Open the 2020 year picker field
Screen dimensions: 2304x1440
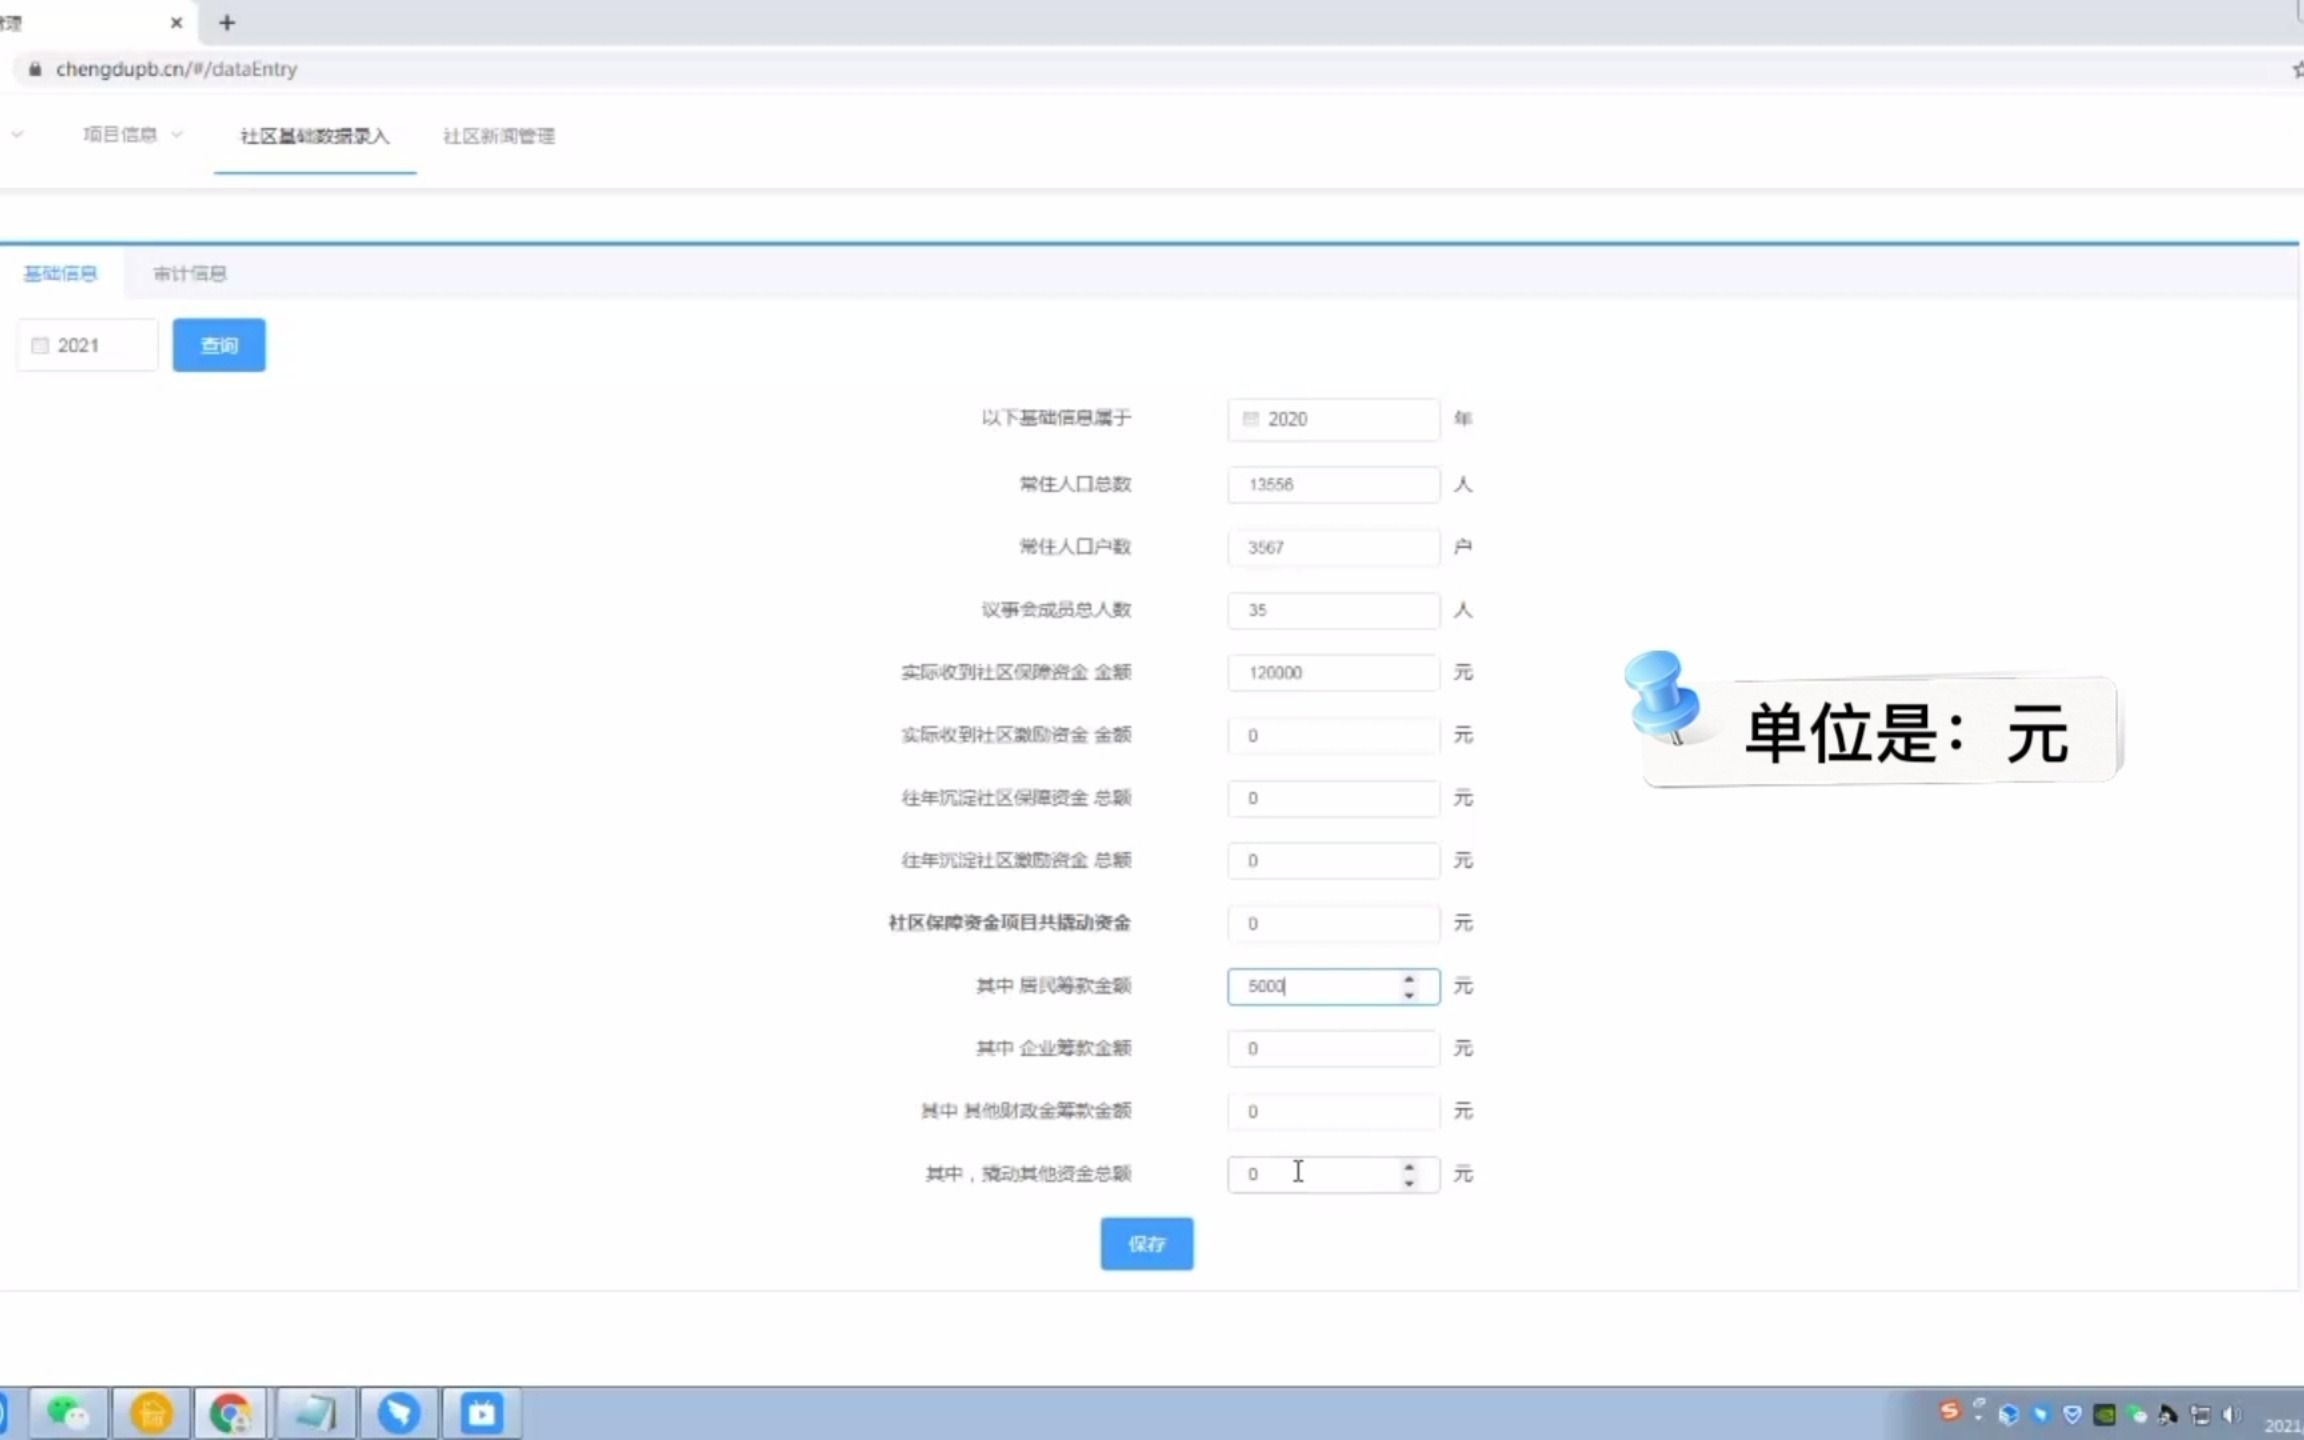click(x=1332, y=419)
